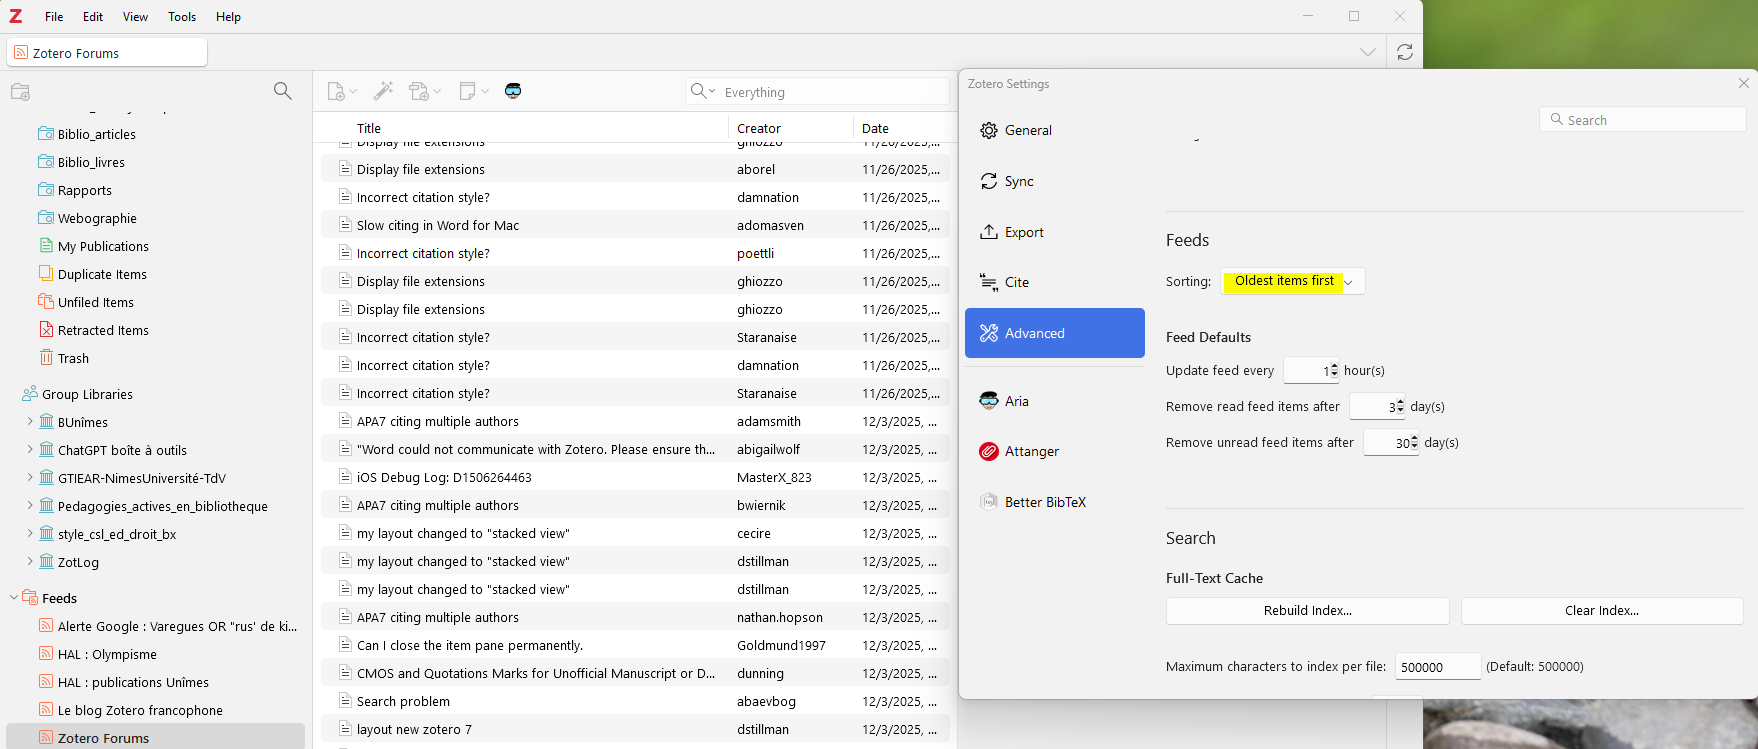Image resolution: width=1758 pixels, height=749 pixels.
Task: Open Export pane in Zotero Settings
Action: coord(1055,232)
